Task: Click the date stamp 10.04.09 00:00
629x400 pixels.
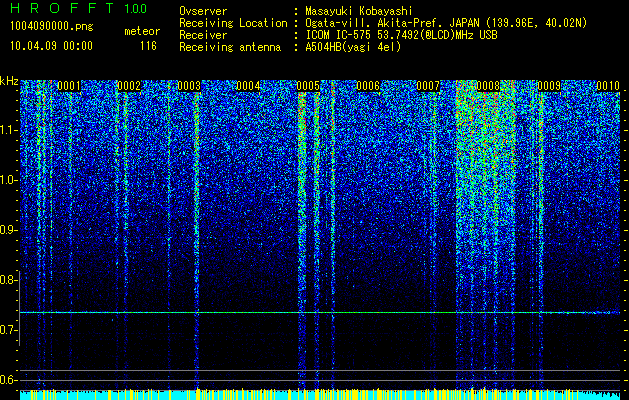Action: [x=51, y=46]
